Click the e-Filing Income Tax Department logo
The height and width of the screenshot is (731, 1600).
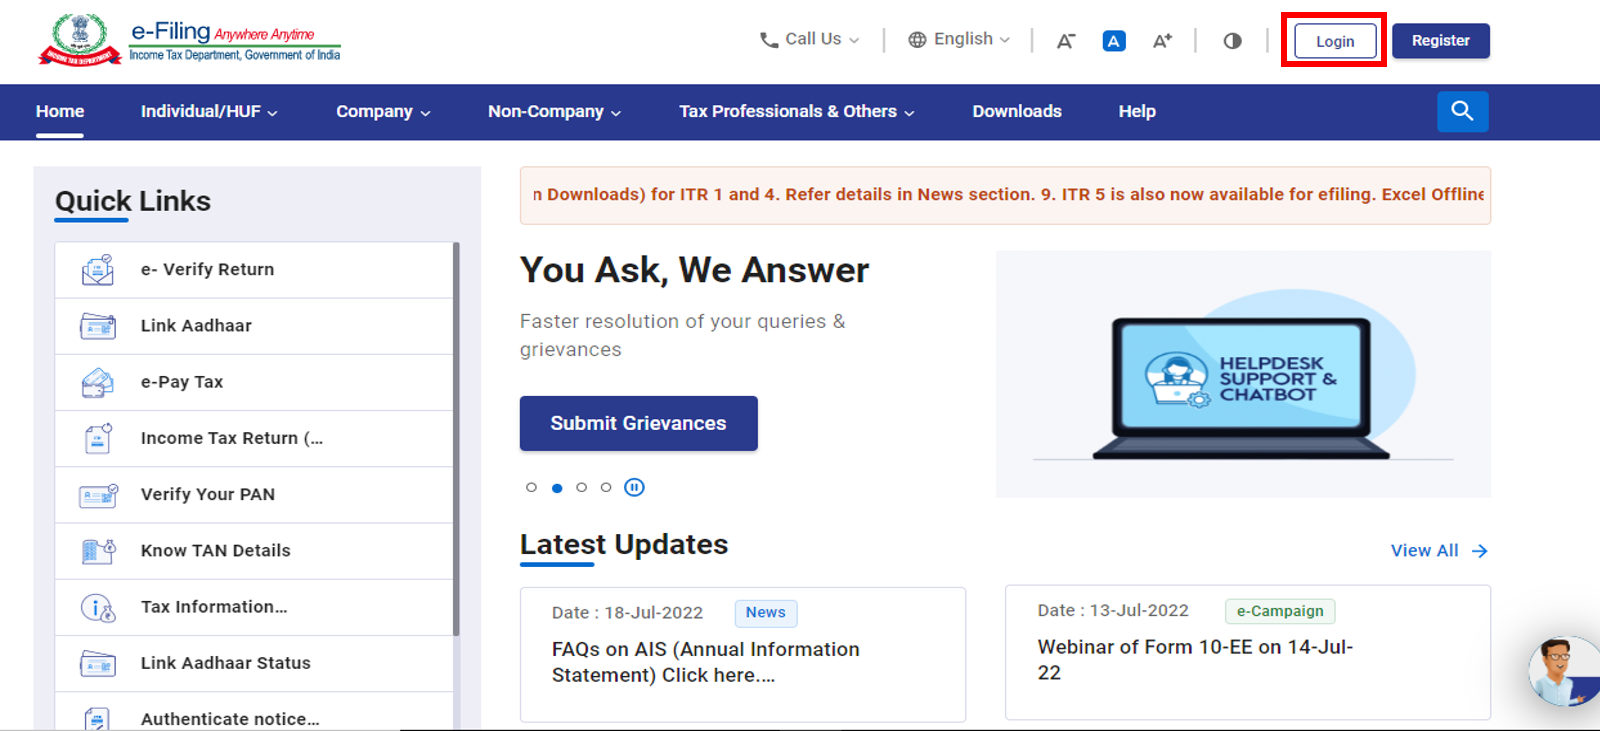click(190, 40)
